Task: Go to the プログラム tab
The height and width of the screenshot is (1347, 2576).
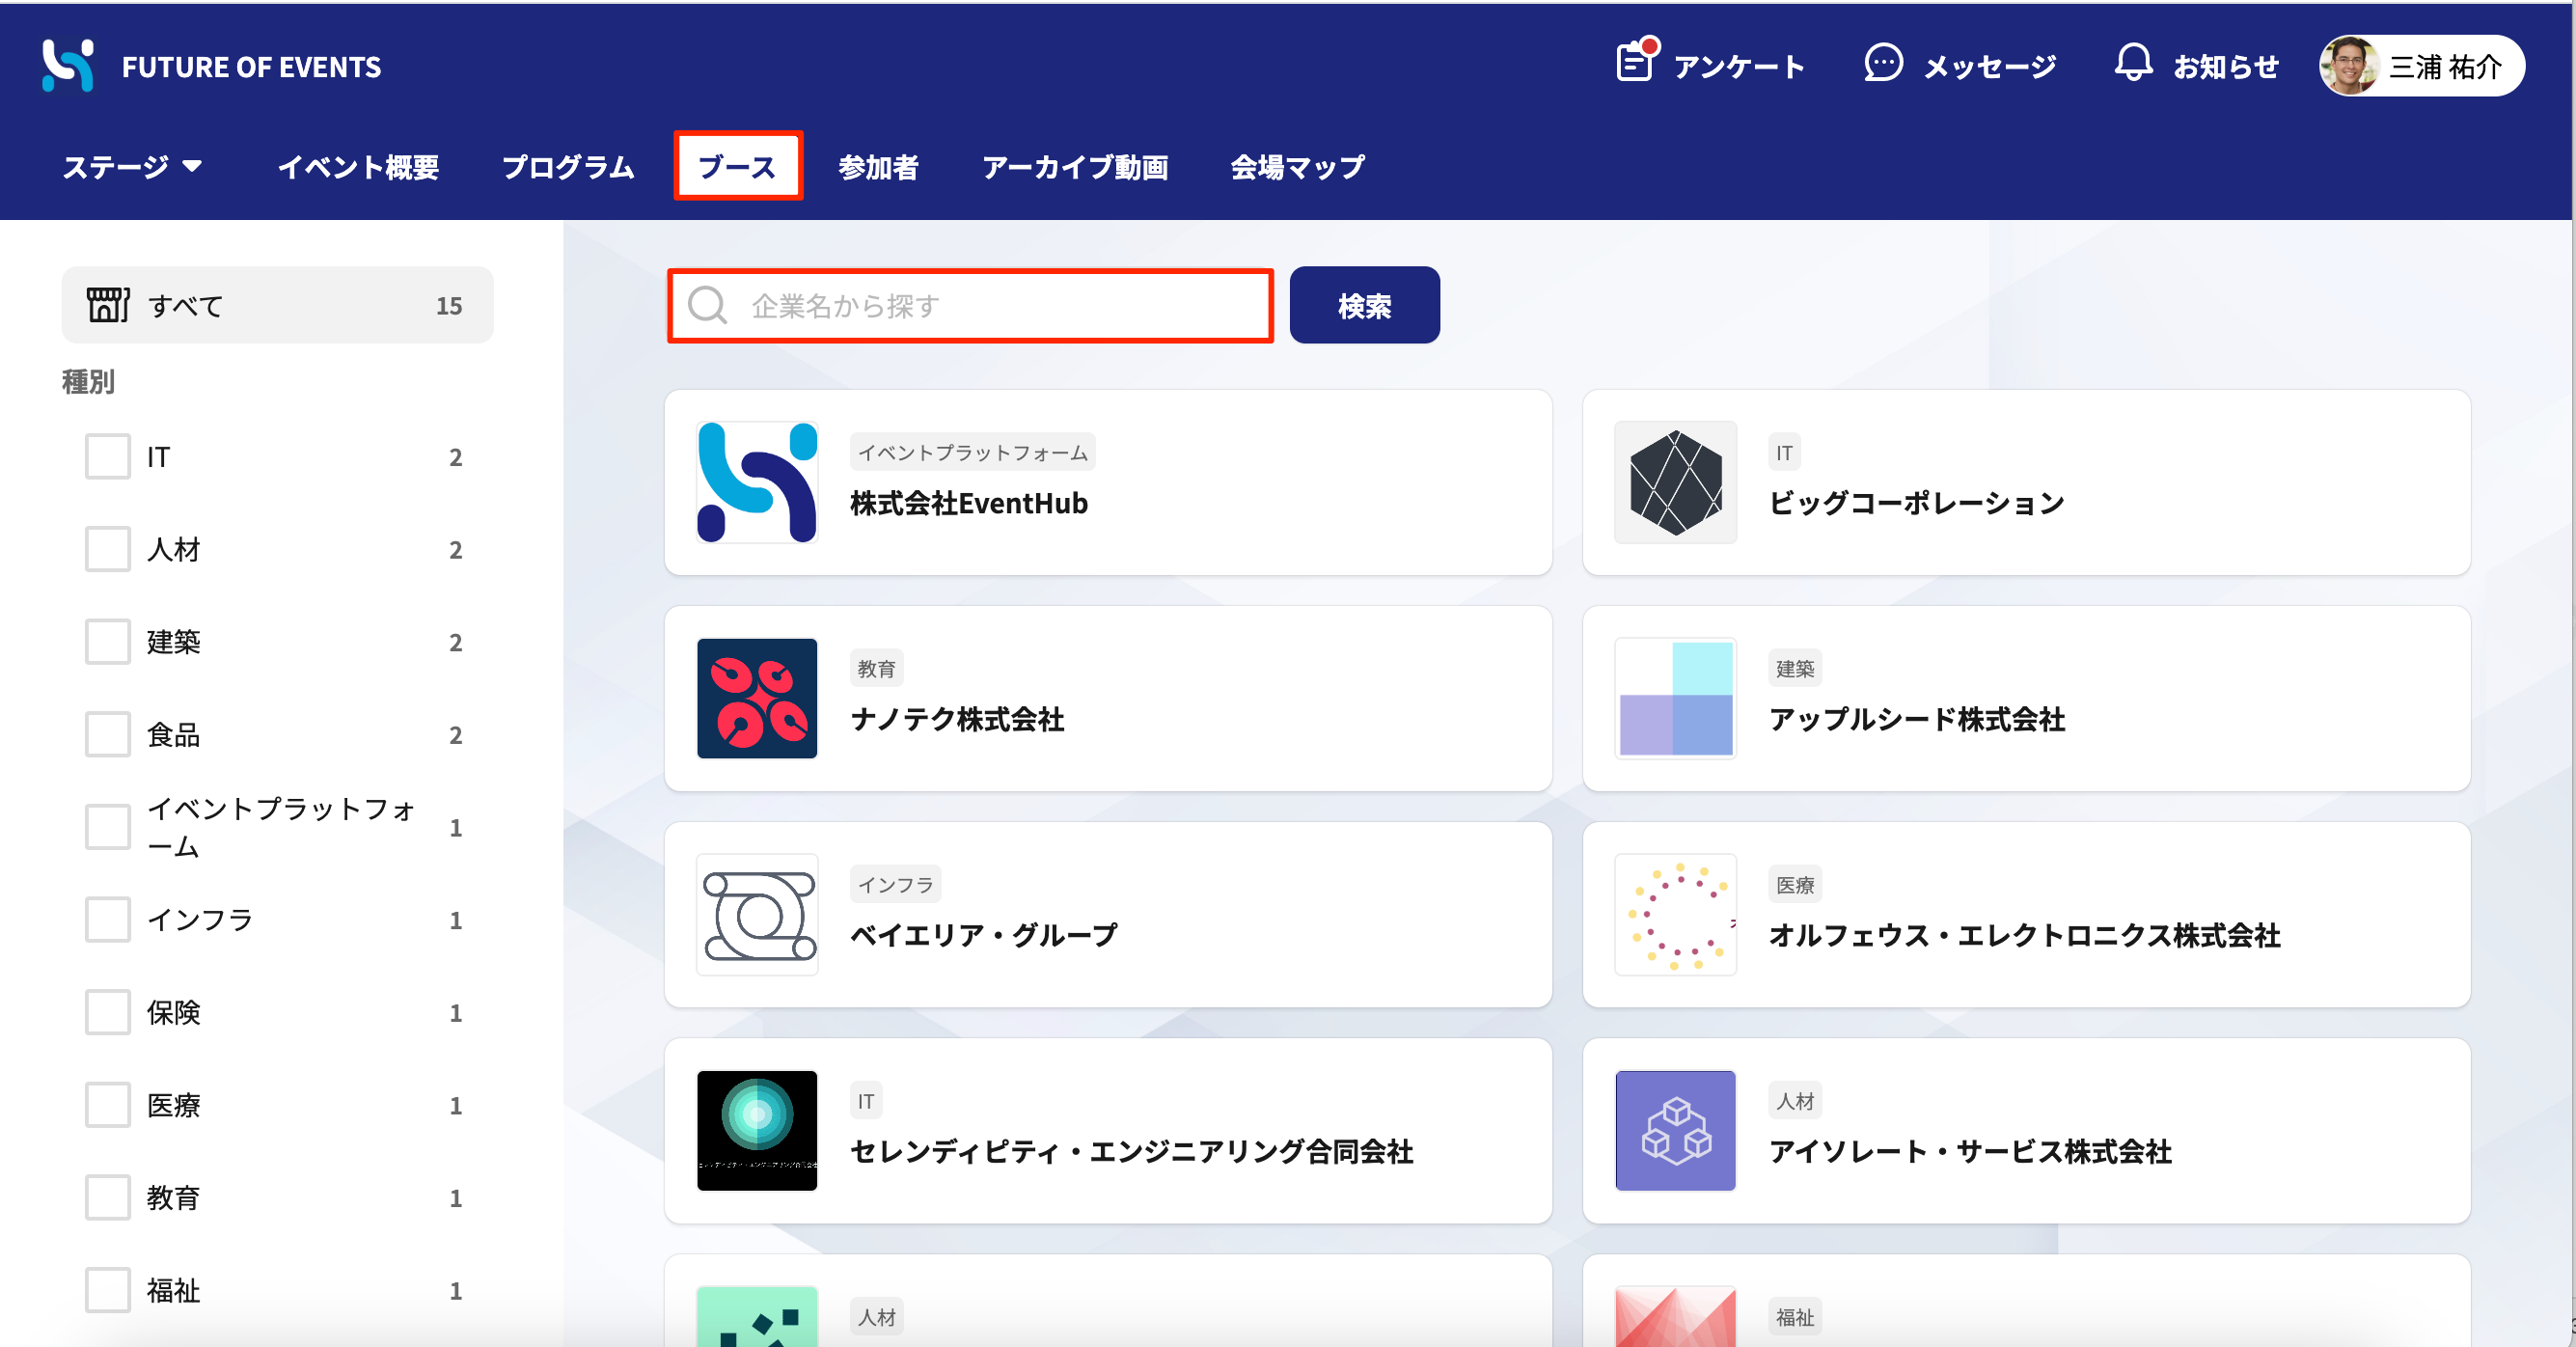Action: coord(567,166)
